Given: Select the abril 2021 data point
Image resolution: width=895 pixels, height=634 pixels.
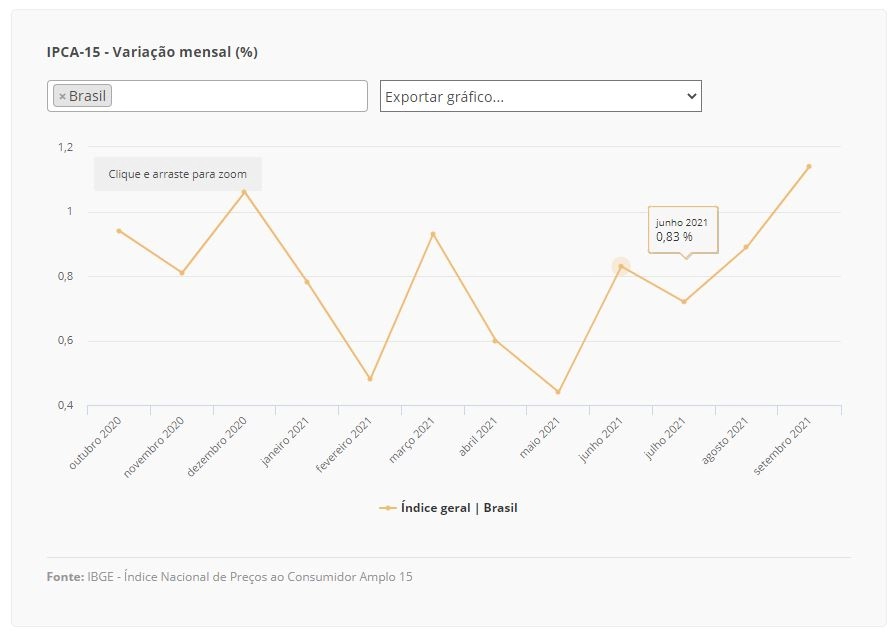Looking at the screenshot, I should (x=495, y=341).
